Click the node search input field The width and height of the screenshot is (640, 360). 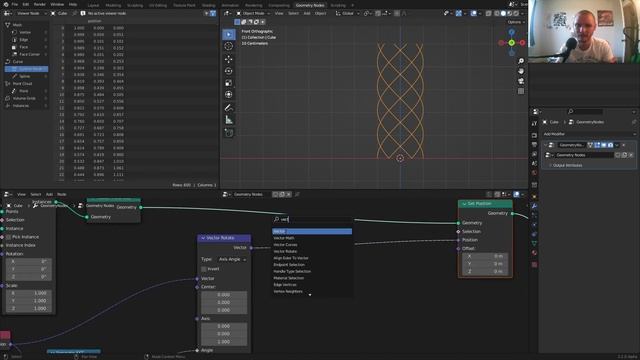312,220
